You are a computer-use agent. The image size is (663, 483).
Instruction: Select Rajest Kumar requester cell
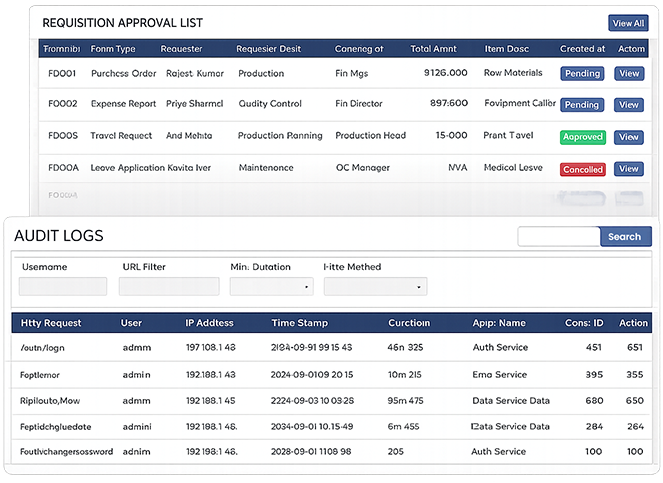coord(196,73)
